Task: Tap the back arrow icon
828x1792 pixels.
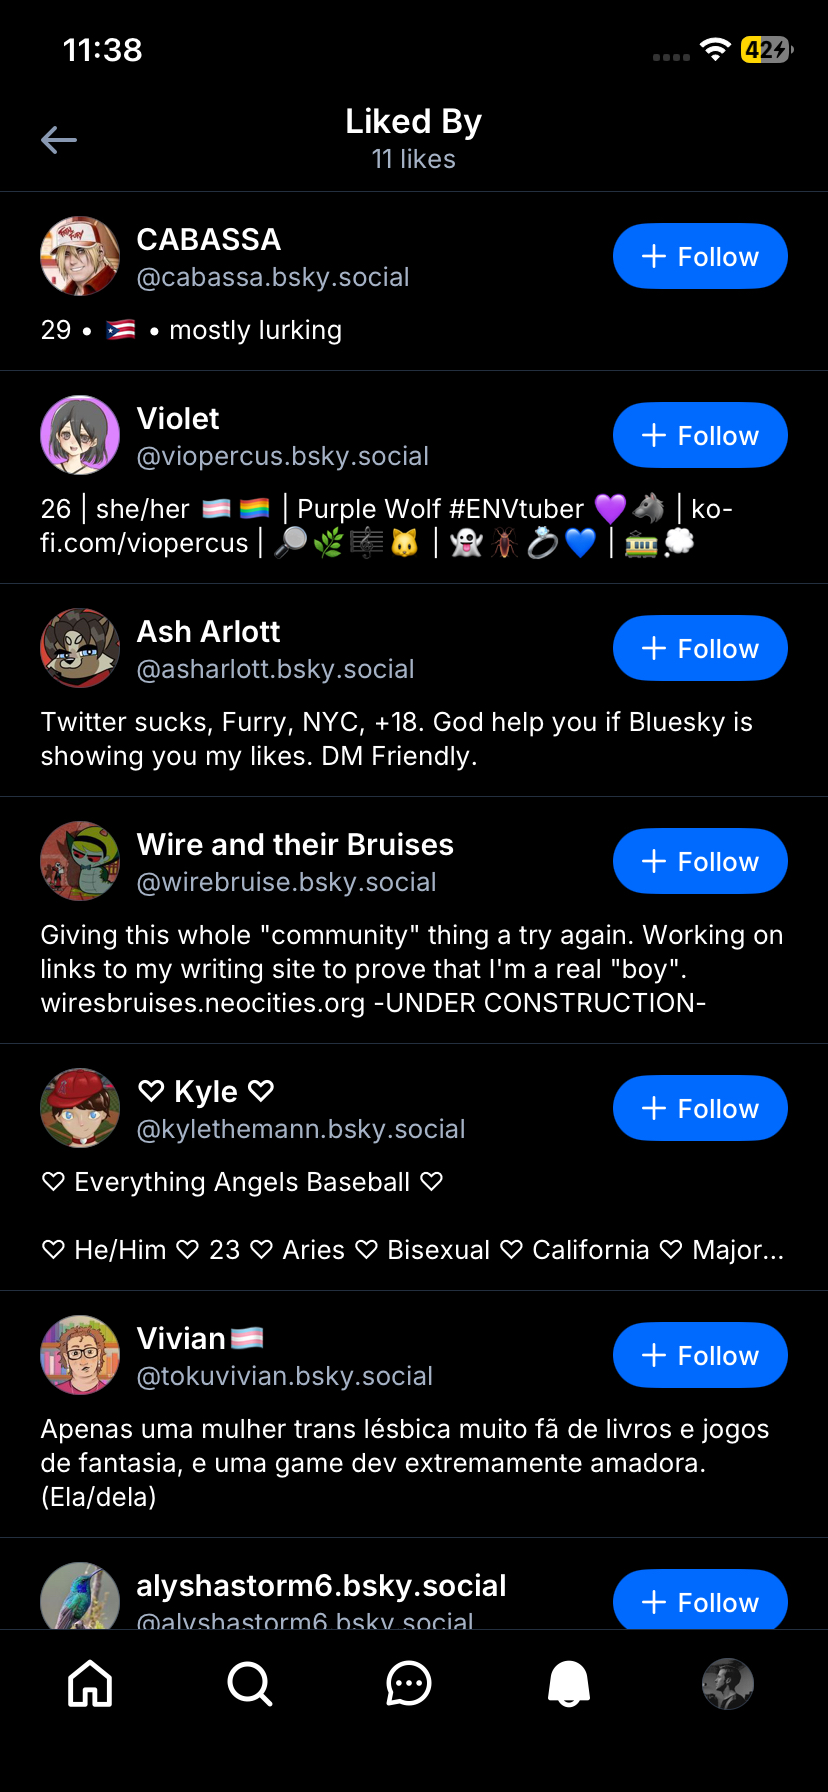Action: pyautogui.click(x=59, y=140)
